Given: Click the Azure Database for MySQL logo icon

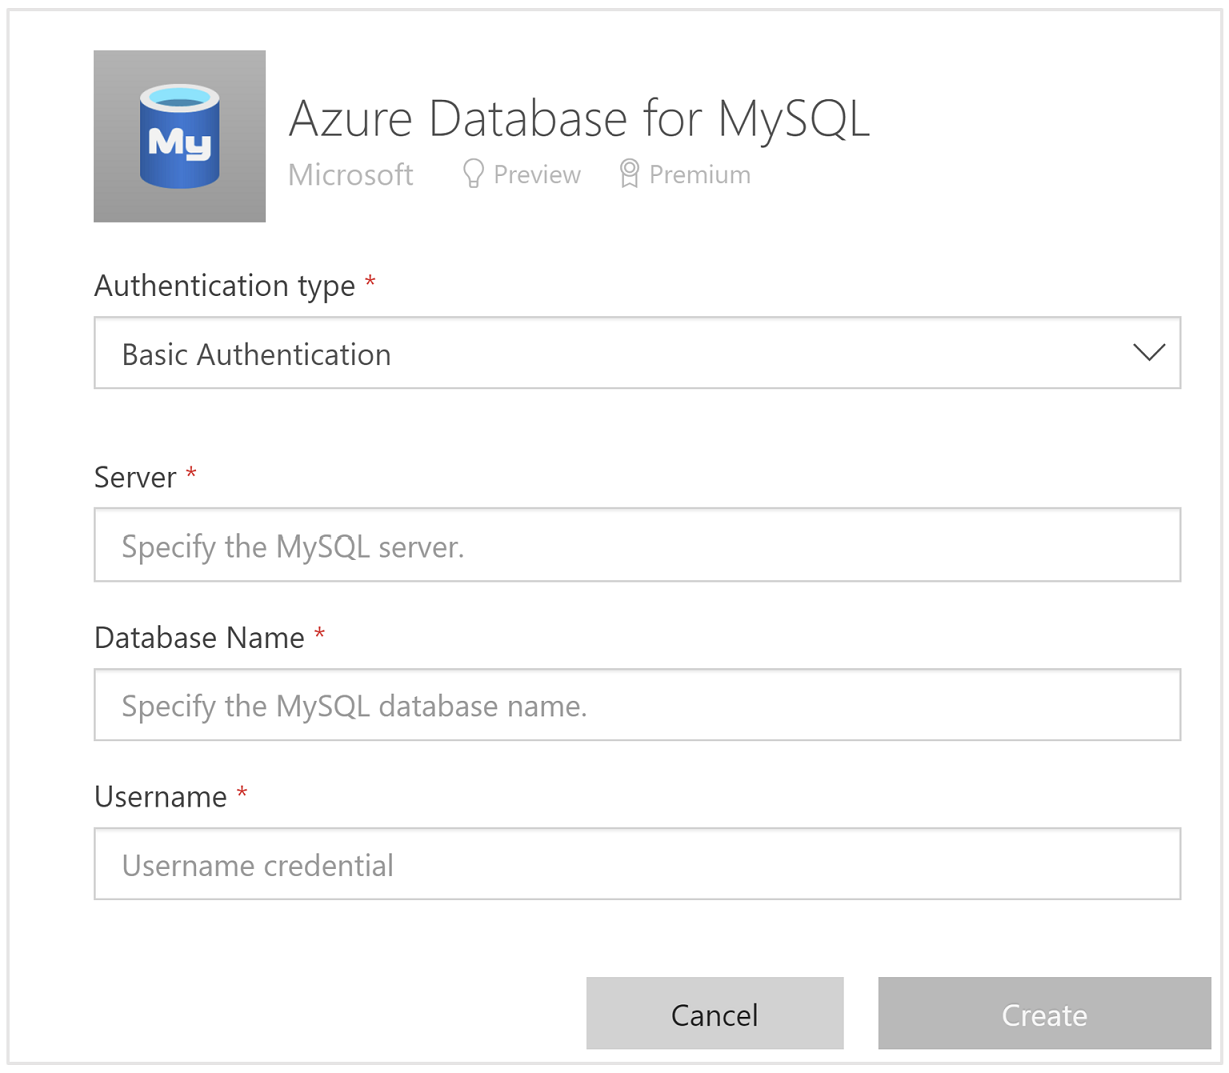Looking at the screenshot, I should 180,136.
